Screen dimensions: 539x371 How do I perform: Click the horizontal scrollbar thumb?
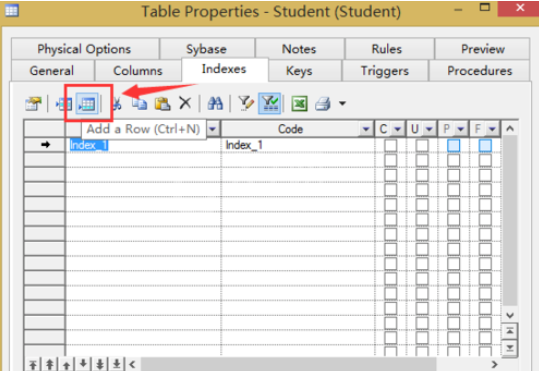coord(289,364)
